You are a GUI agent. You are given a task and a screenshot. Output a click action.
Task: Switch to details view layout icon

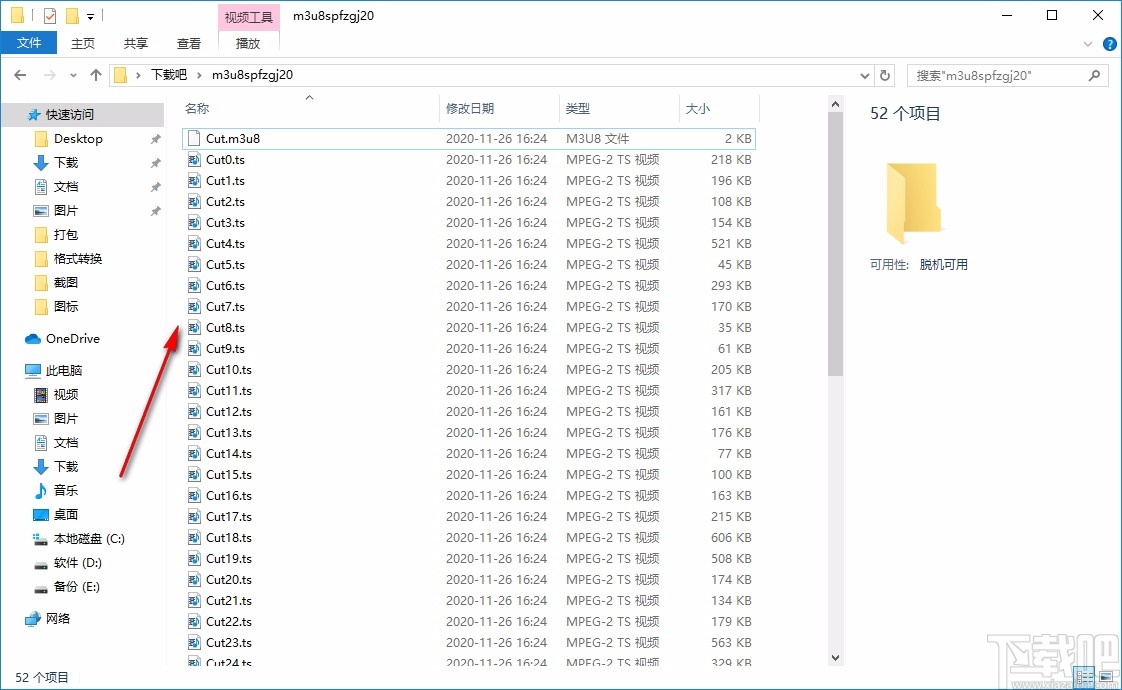click(1085, 676)
